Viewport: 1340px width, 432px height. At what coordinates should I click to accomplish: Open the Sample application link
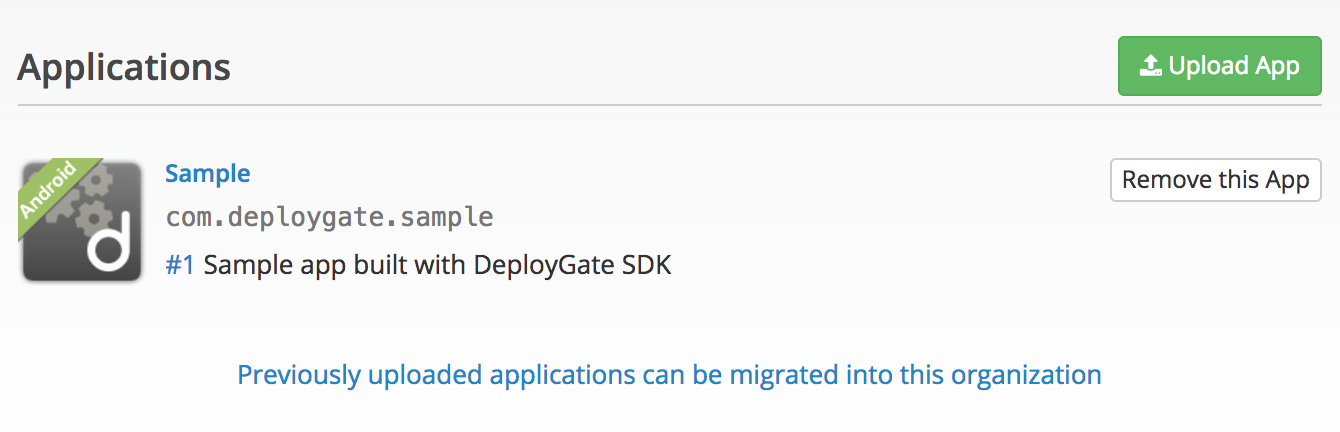[207, 173]
